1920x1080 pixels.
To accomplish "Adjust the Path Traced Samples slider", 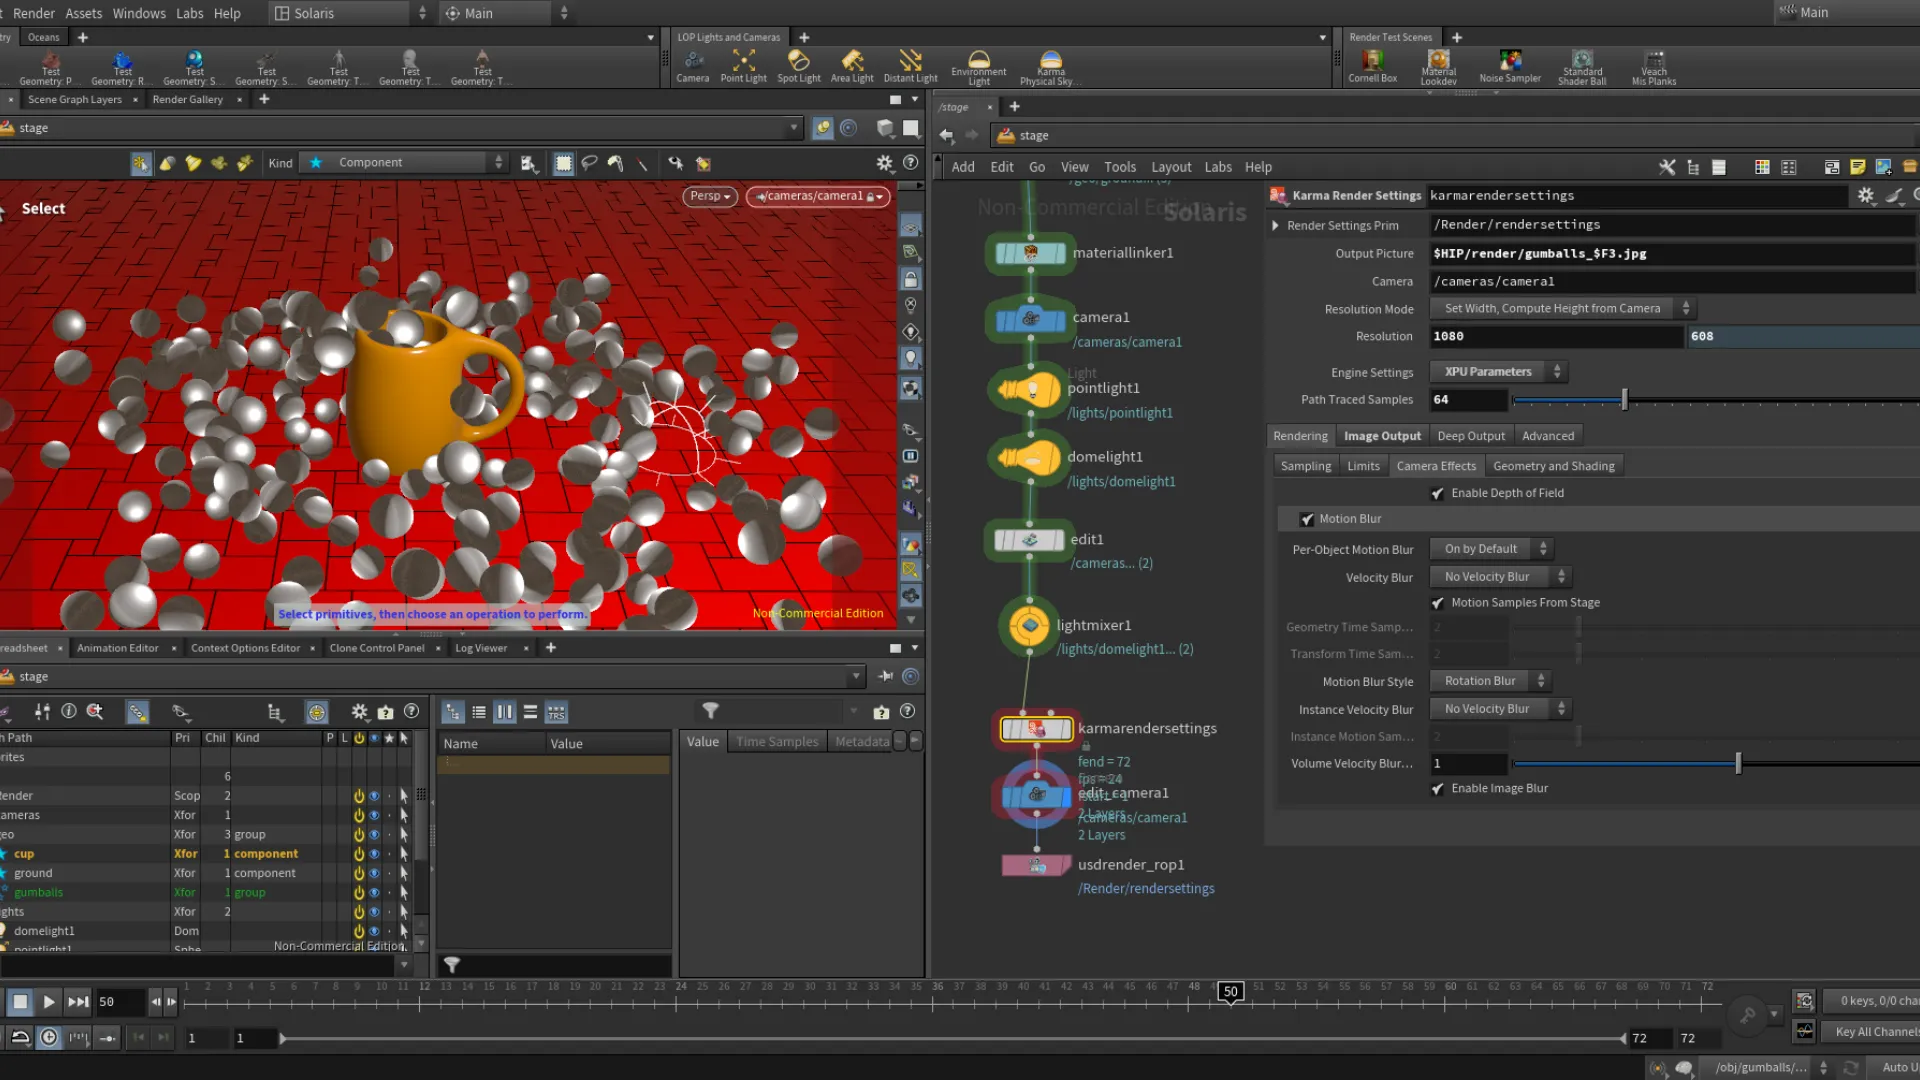I will pyautogui.click(x=1624, y=400).
